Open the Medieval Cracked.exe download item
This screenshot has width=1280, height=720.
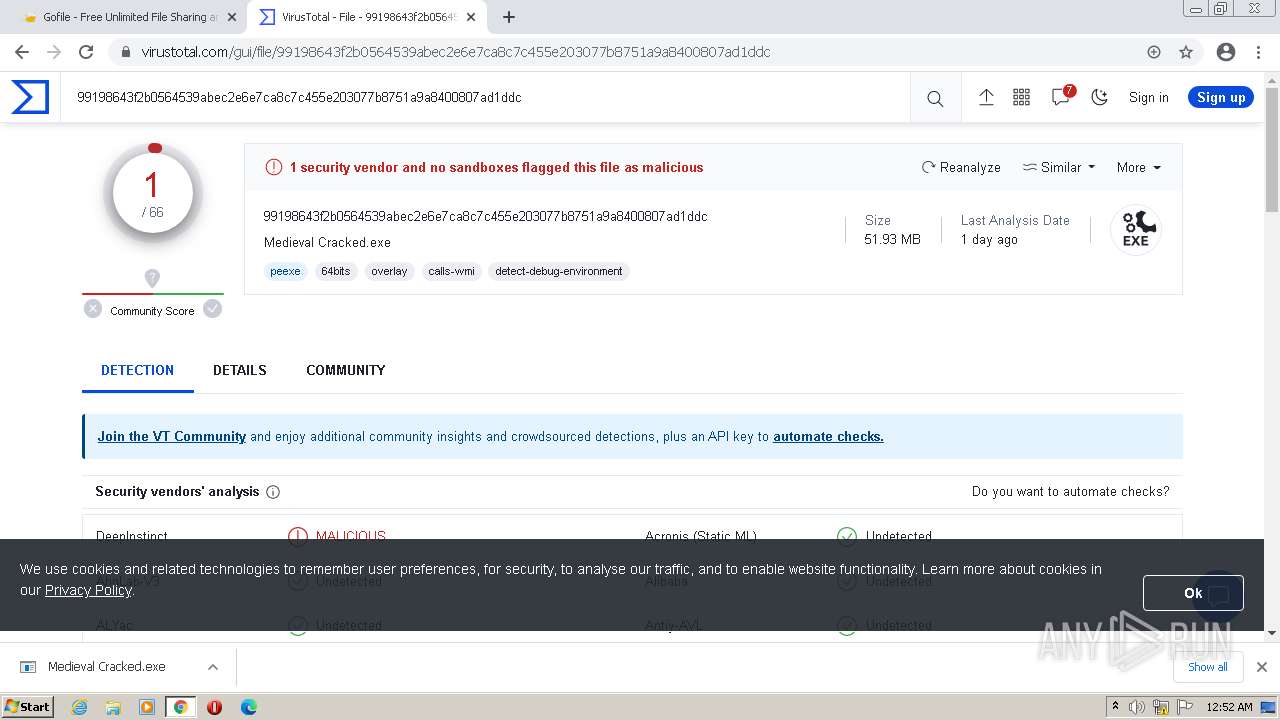coord(106,667)
